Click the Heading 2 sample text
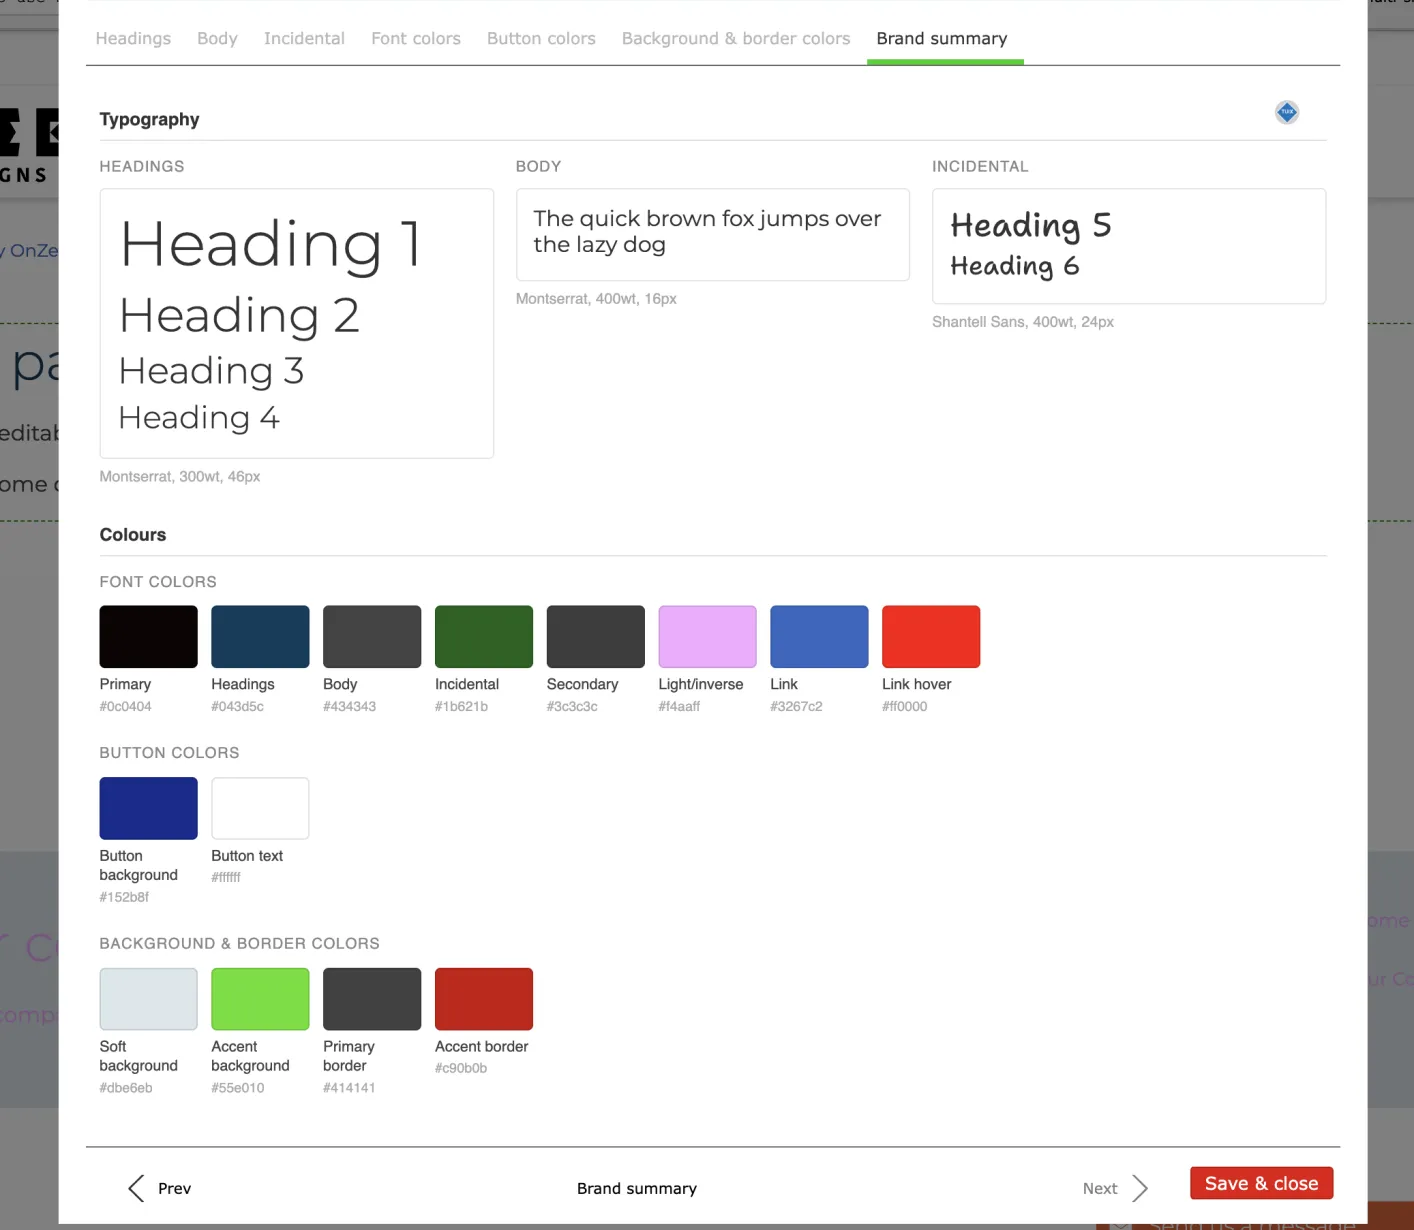This screenshot has height=1230, width=1414. click(x=239, y=316)
